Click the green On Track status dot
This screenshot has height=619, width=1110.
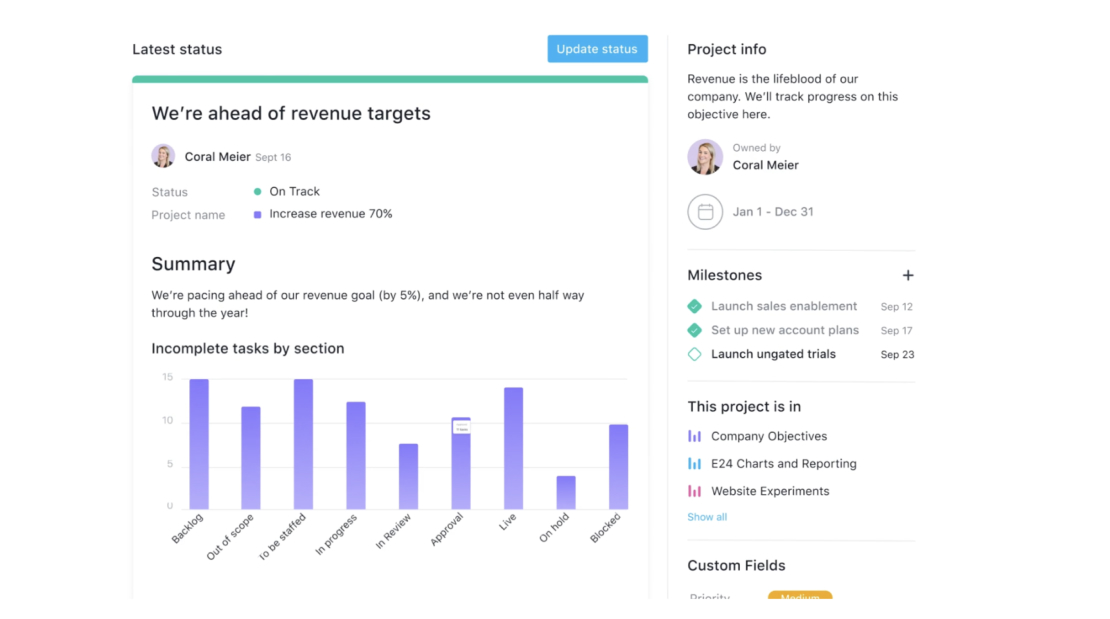(258, 191)
